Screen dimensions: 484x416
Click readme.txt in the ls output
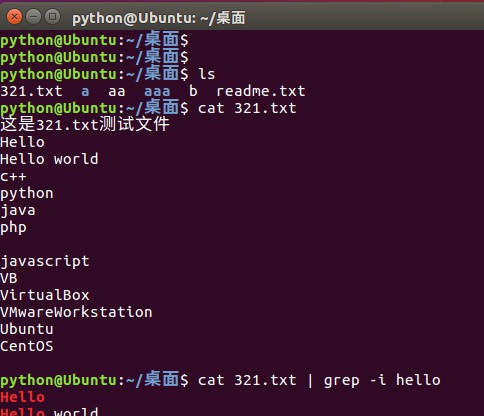[x=261, y=91]
